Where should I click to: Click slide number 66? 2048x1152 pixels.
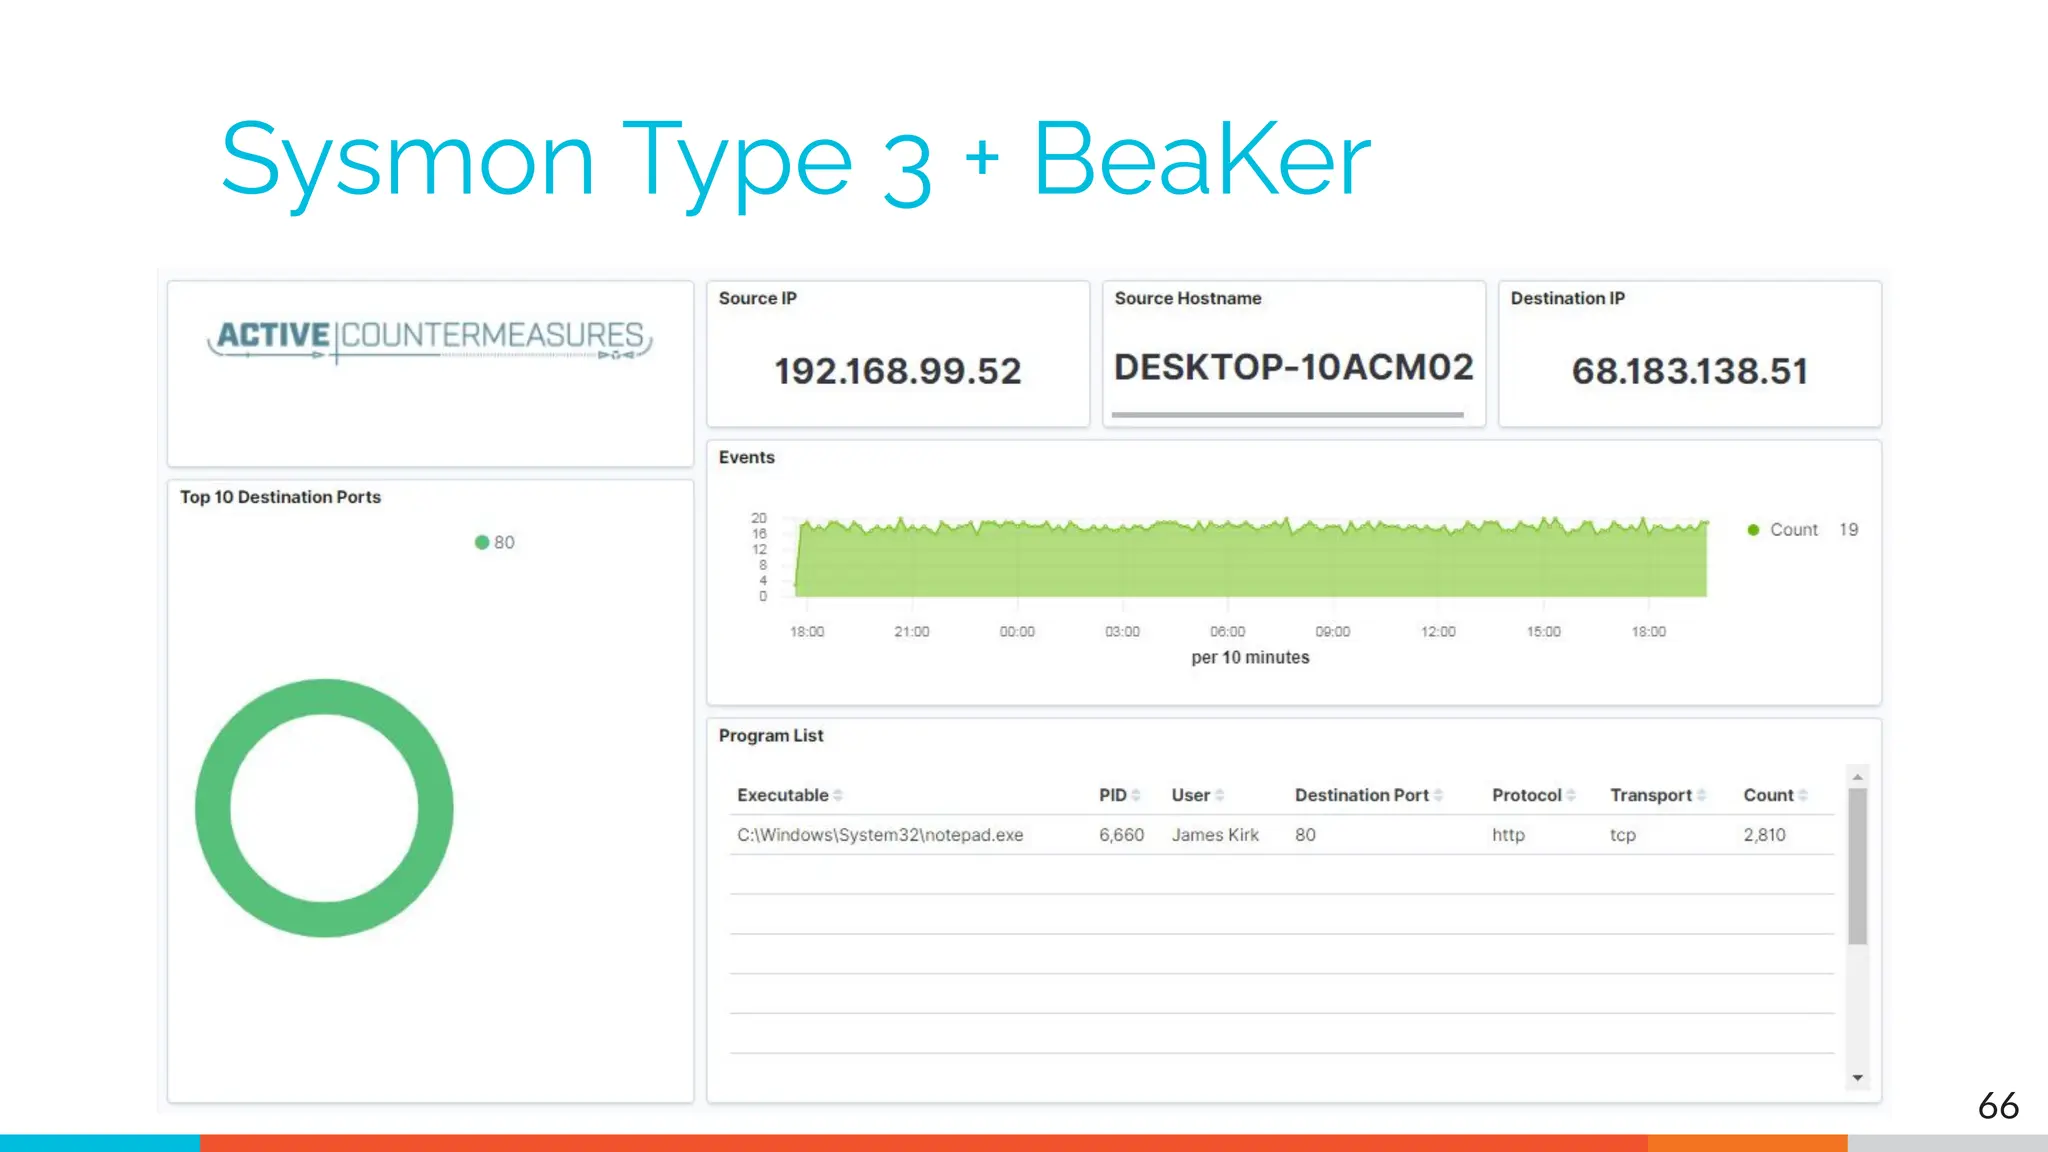(x=1998, y=1106)
